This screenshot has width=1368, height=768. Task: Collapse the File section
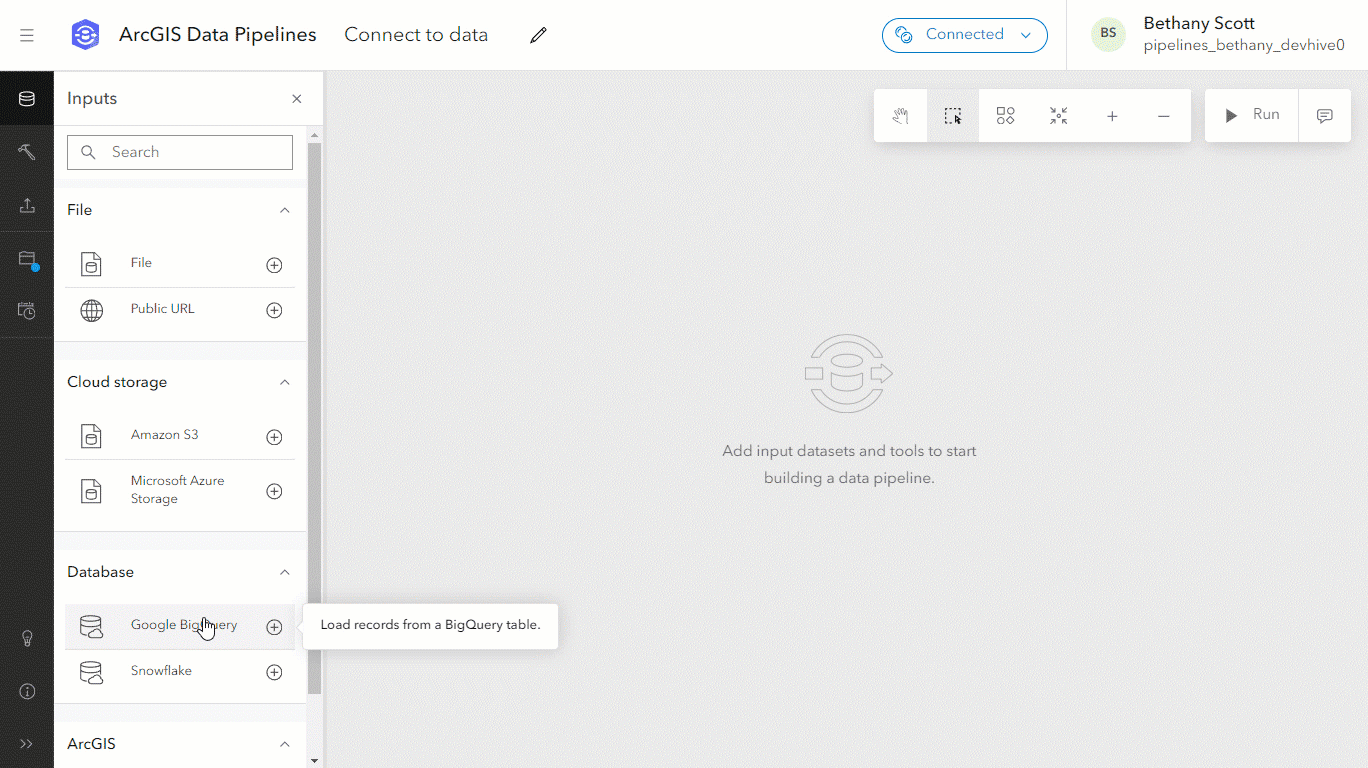(x=284, y=210)
